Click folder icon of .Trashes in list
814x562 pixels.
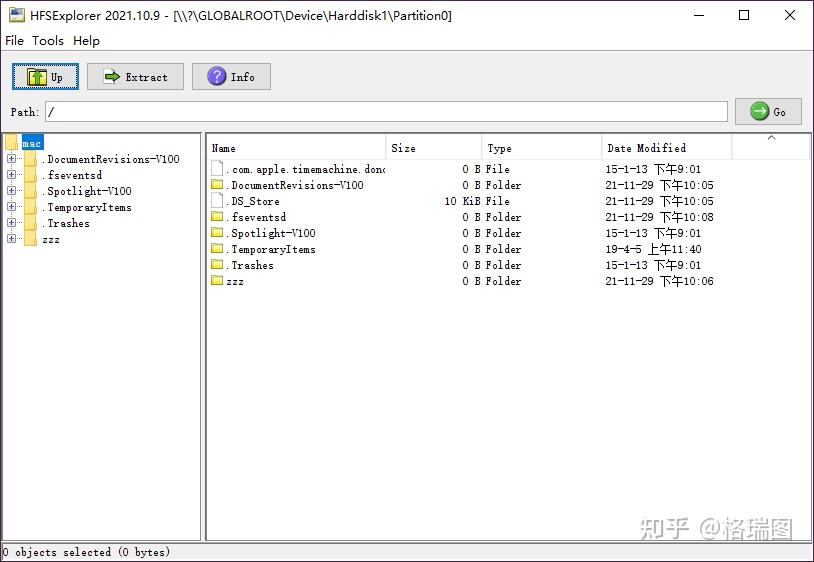pos(217,265)
